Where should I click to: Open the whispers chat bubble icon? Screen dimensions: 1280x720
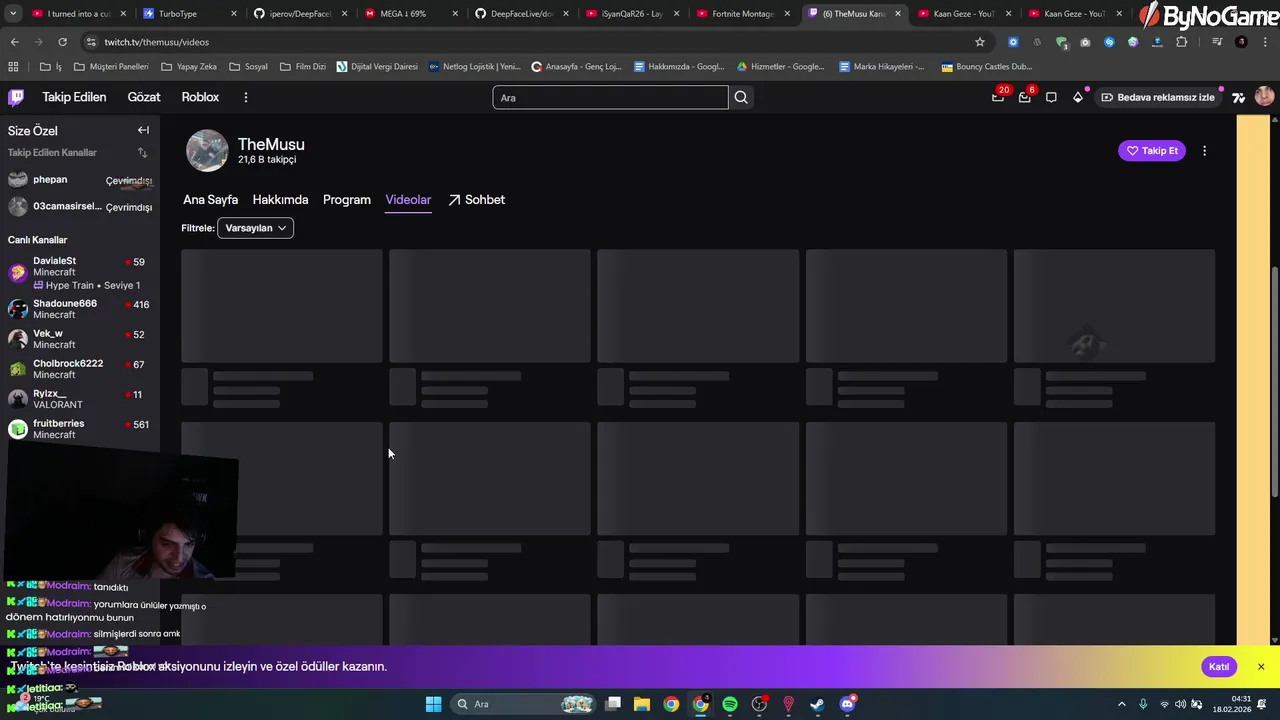pos(1051,97)
